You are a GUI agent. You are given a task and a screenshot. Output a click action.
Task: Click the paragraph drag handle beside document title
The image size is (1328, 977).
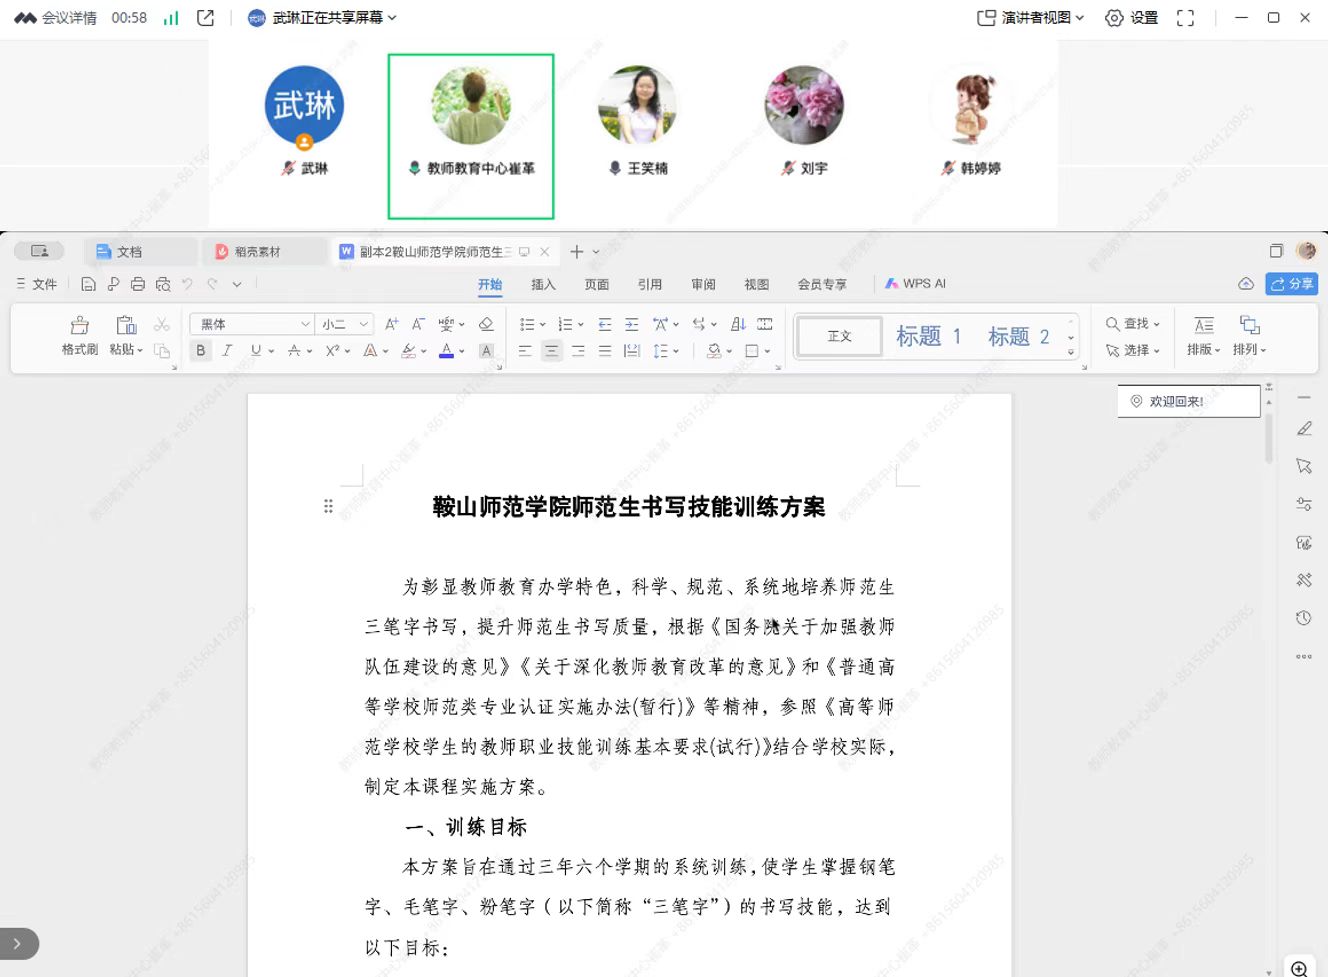[x=328, y=506]
